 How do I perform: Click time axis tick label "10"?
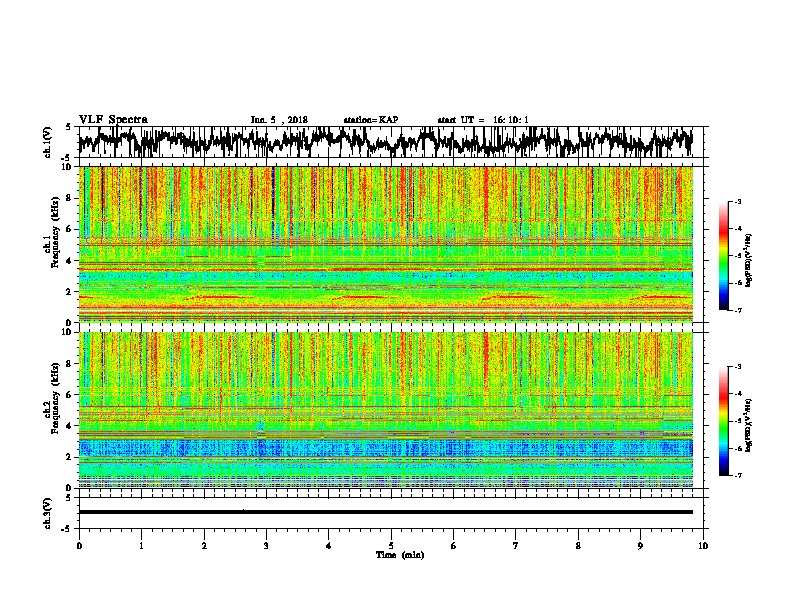(x=703, y=546)
